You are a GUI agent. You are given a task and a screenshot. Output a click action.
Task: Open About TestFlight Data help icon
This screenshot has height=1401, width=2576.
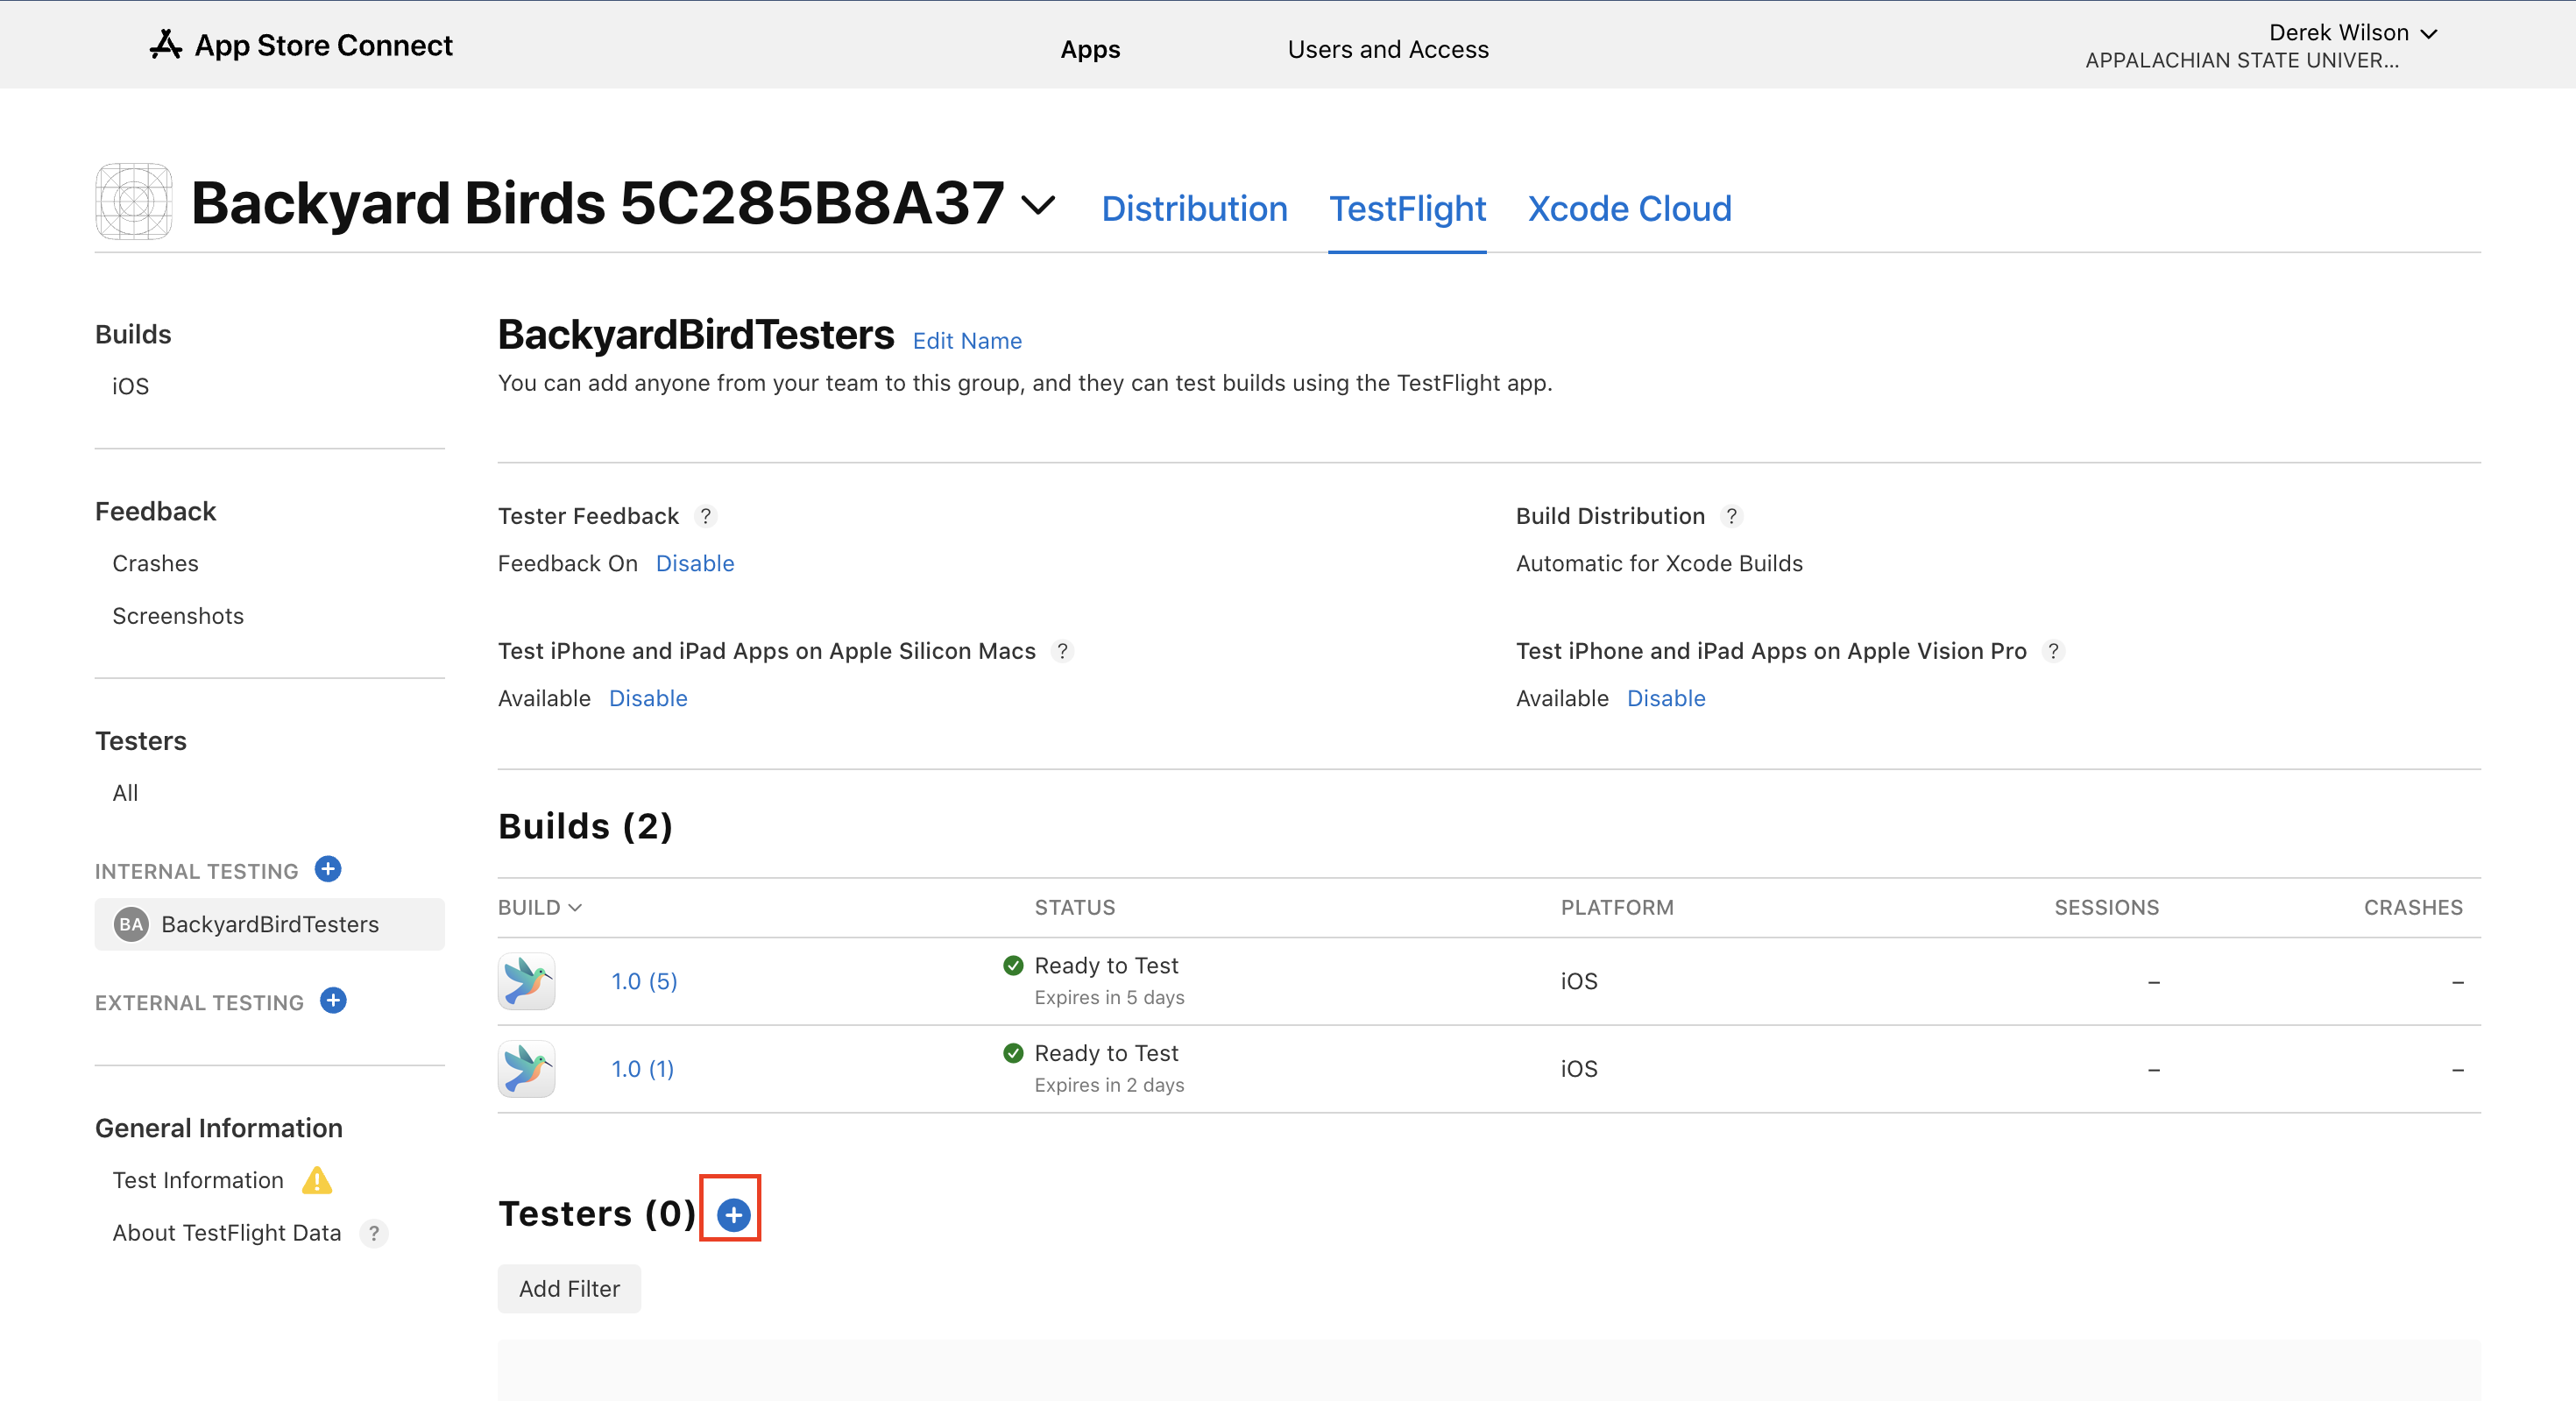(x=374, y=1233)
